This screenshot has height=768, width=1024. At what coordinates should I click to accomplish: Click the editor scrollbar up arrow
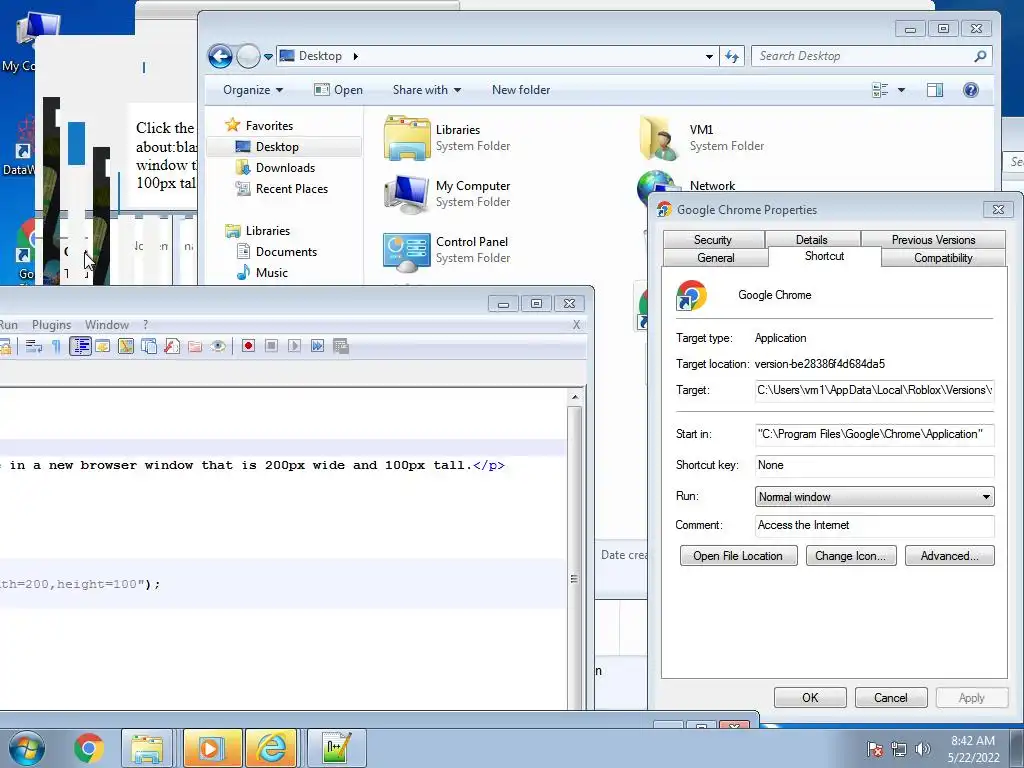pyautogui.click(x=575, y=397)
